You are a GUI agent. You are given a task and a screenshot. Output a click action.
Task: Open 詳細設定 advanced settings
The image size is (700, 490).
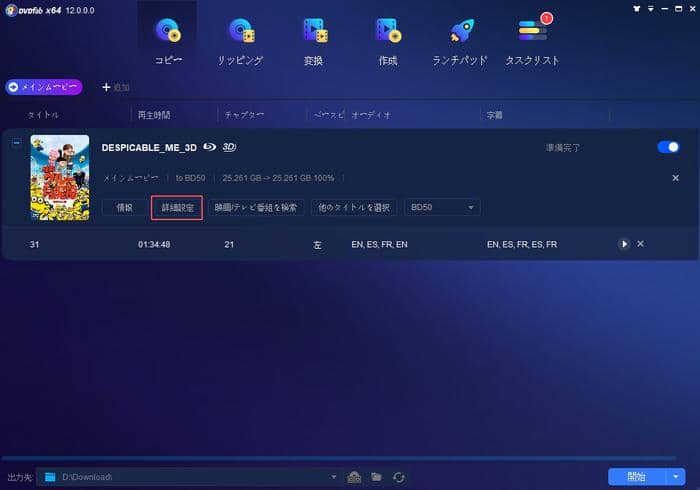176,208
